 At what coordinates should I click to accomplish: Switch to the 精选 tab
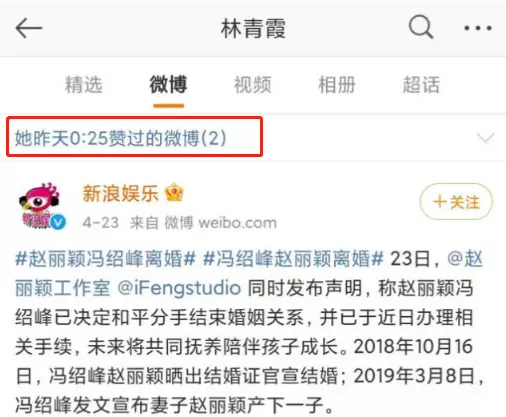(83, 84)
